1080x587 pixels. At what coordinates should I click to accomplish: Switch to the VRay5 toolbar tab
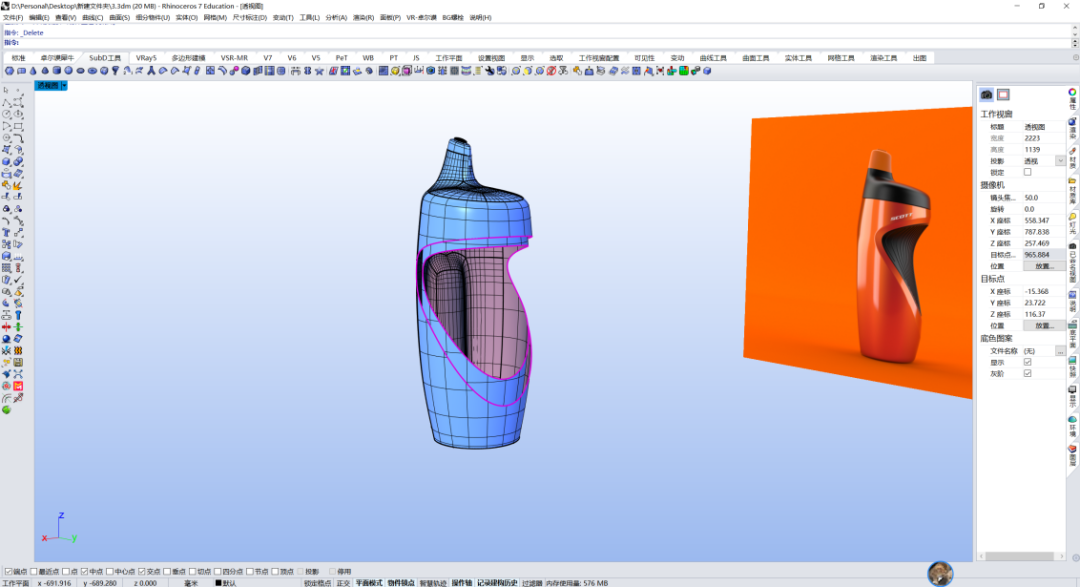point(146,58)
